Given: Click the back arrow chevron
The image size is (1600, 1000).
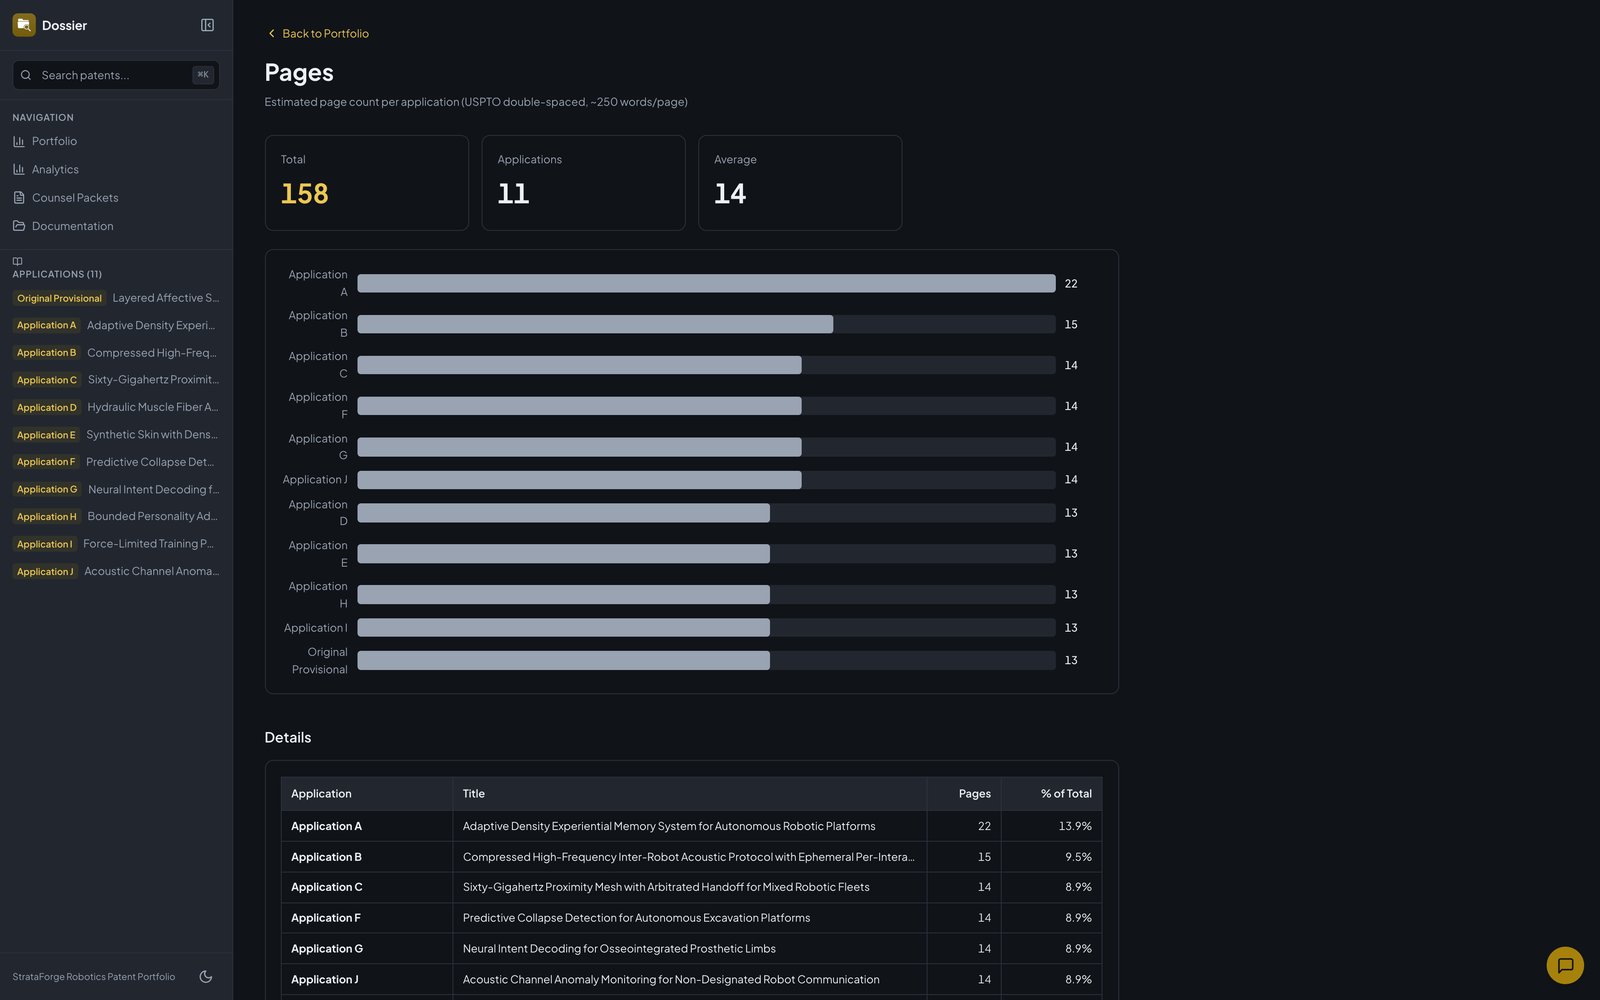Looking at the screenshot, I should (x=271, y=33).
